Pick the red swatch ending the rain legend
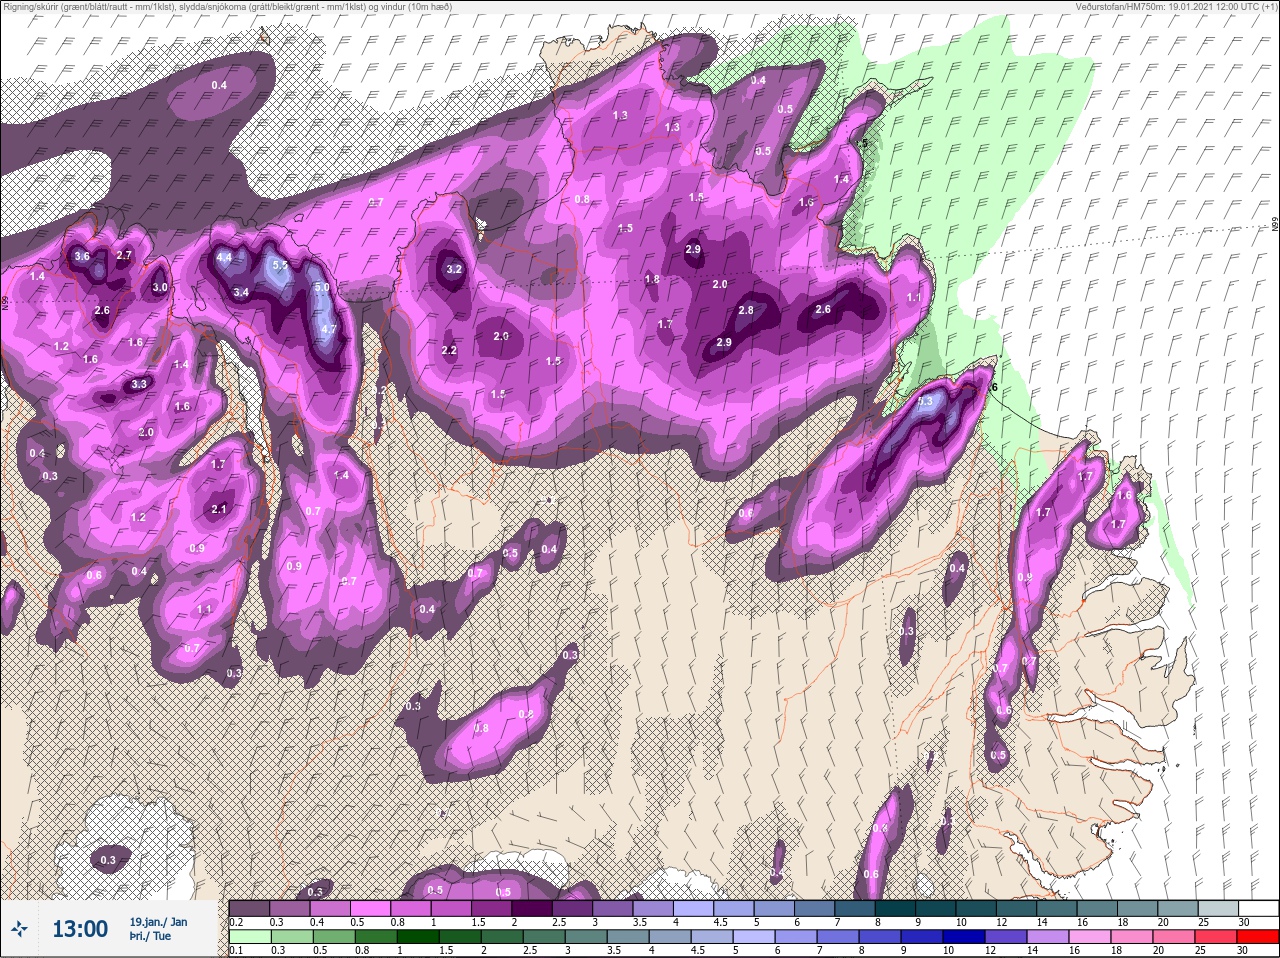Viewport: 1280px width, 958px height. (1257, 938)
